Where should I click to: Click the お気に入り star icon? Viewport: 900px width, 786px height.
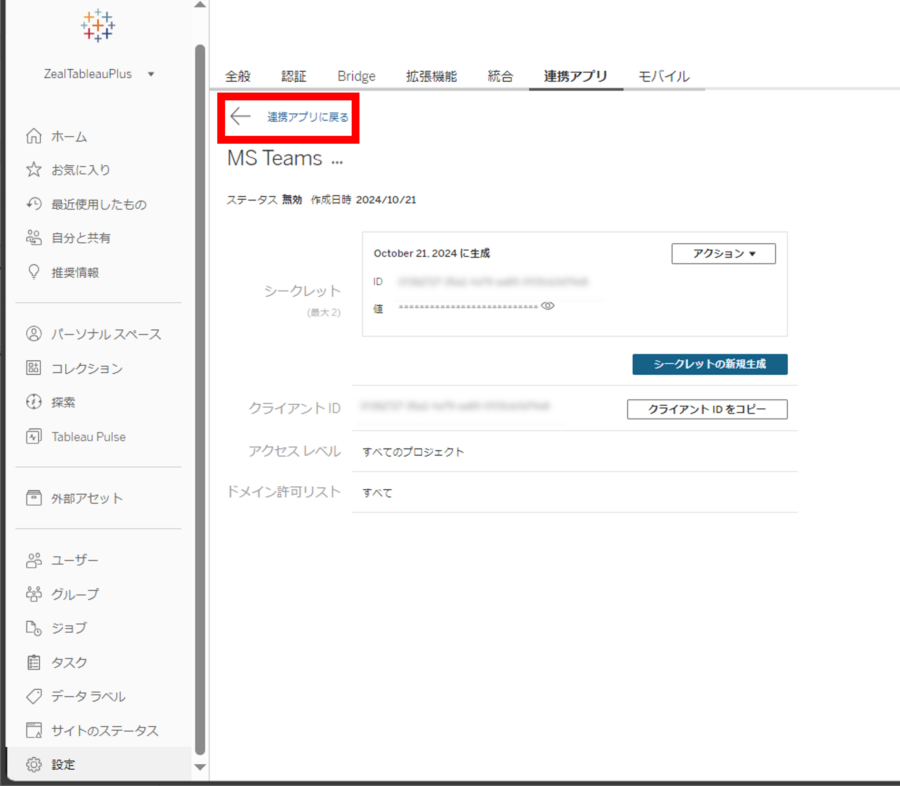click(x=34, y=169)
